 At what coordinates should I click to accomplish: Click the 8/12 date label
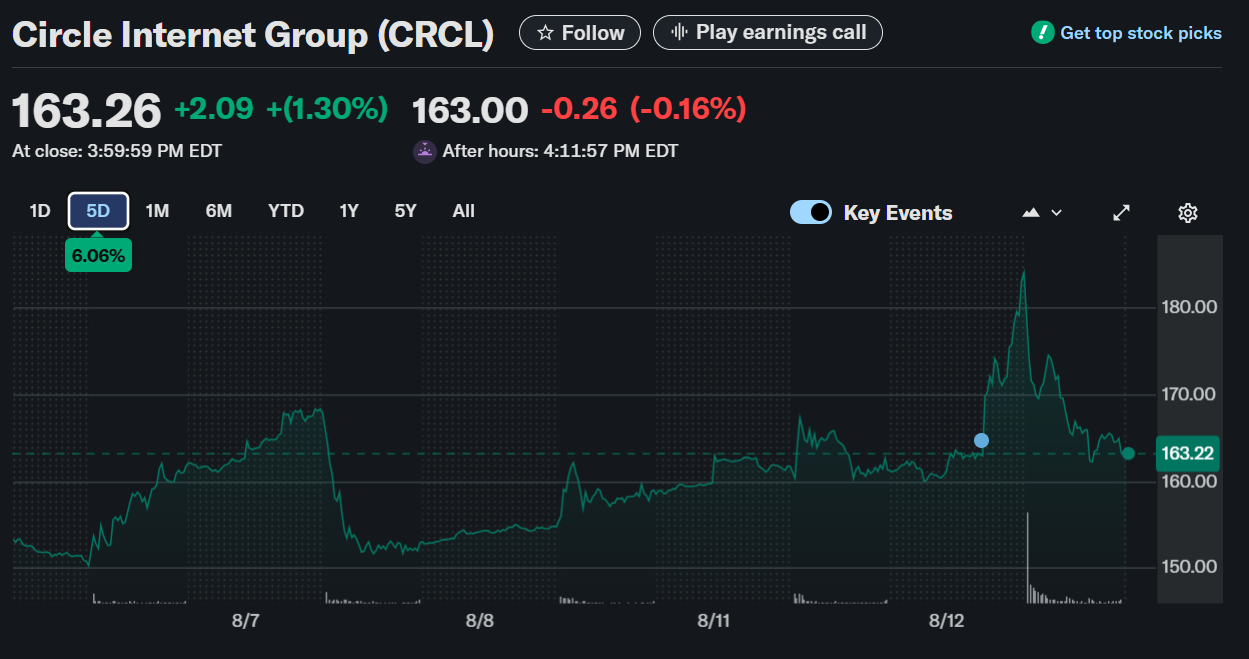[947, 621]
